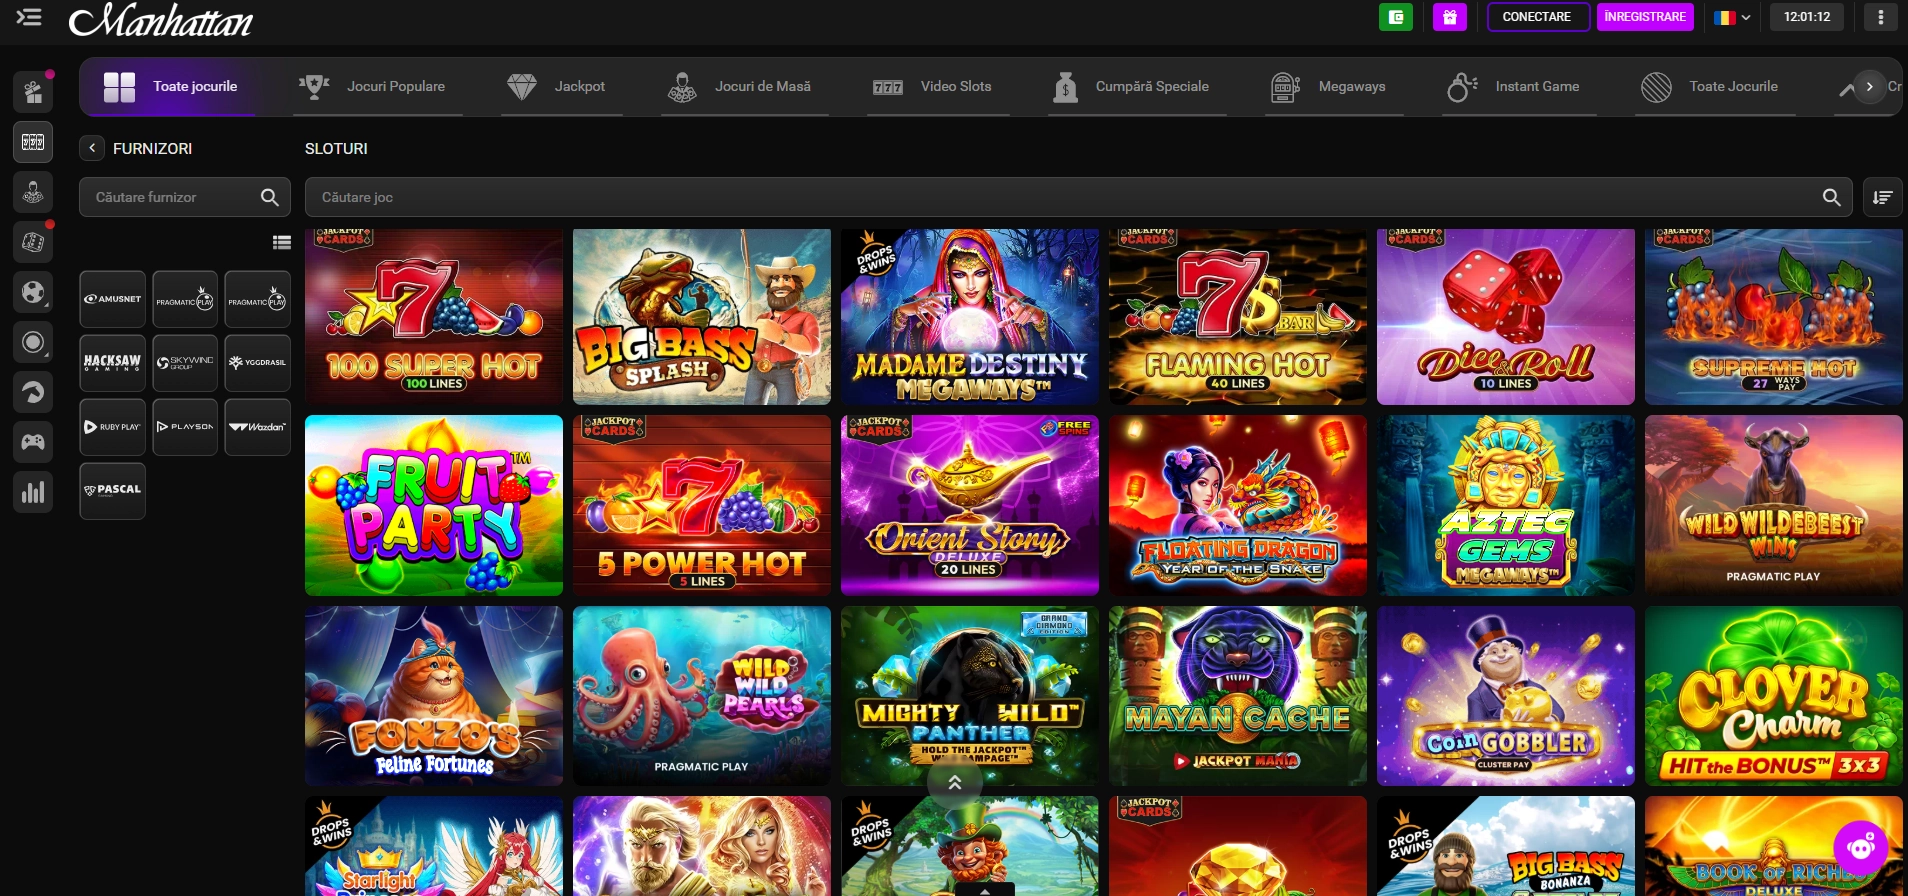Open the Supreme Hot game
Image resolution: width=1908 pixels, height=896 pixels.
pyautogui.click(x=1774, y=317)
